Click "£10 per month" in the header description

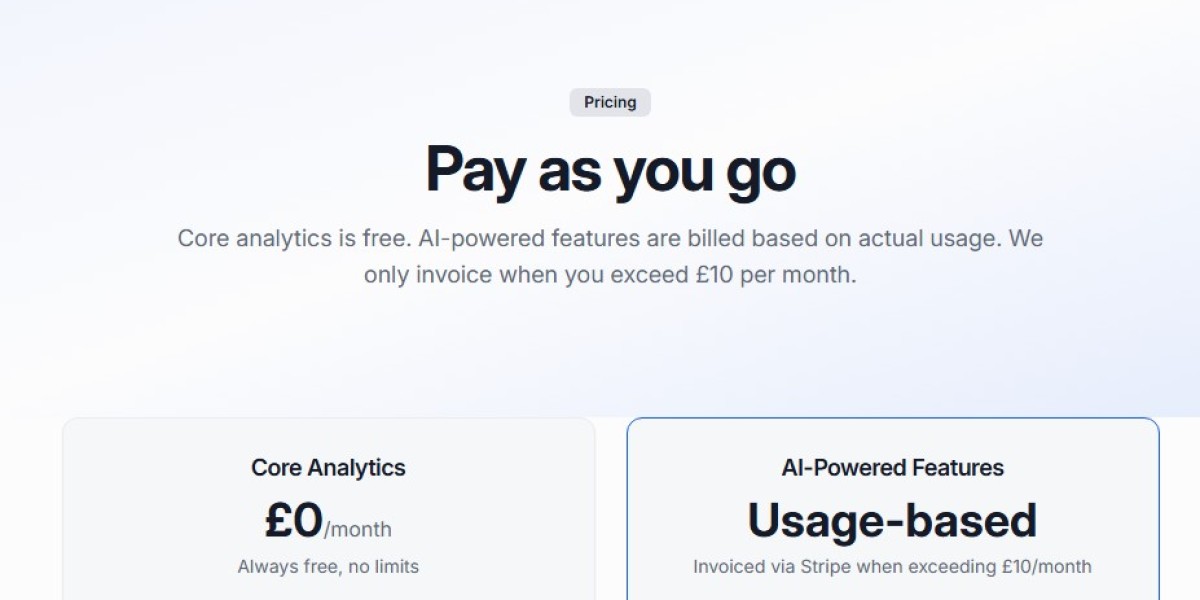tap(775, 274)
